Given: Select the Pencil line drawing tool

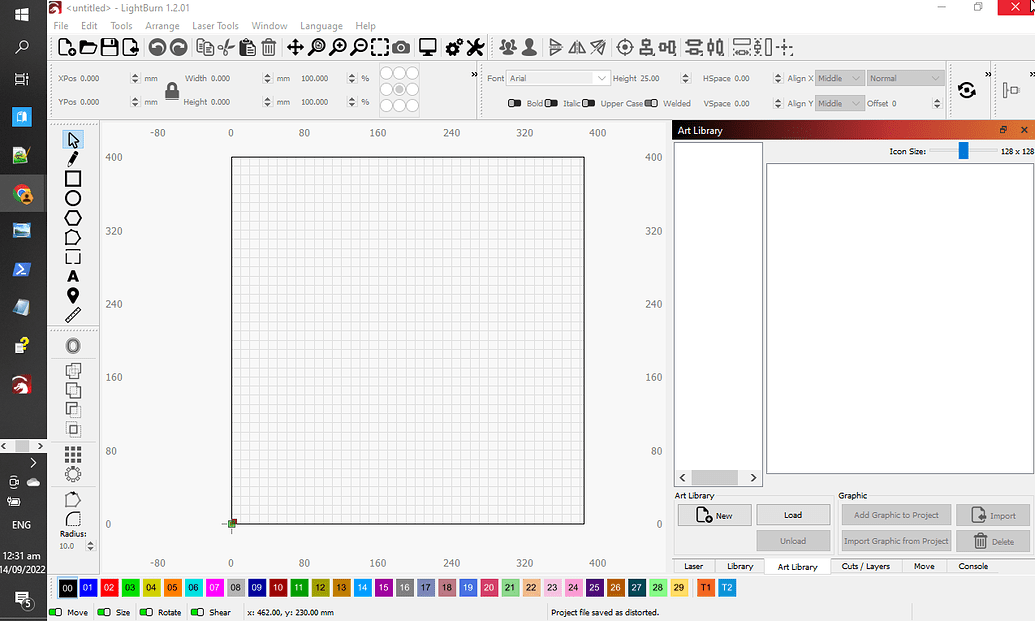Looking at the screenshot, I should coord(72,158).
